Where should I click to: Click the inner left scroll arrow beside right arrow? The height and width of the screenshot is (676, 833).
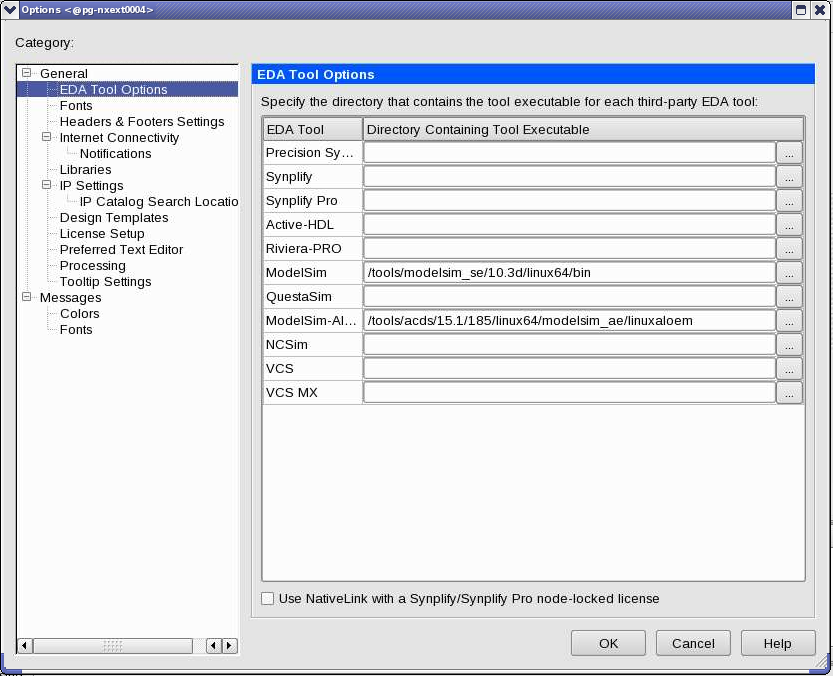point(214,646)
